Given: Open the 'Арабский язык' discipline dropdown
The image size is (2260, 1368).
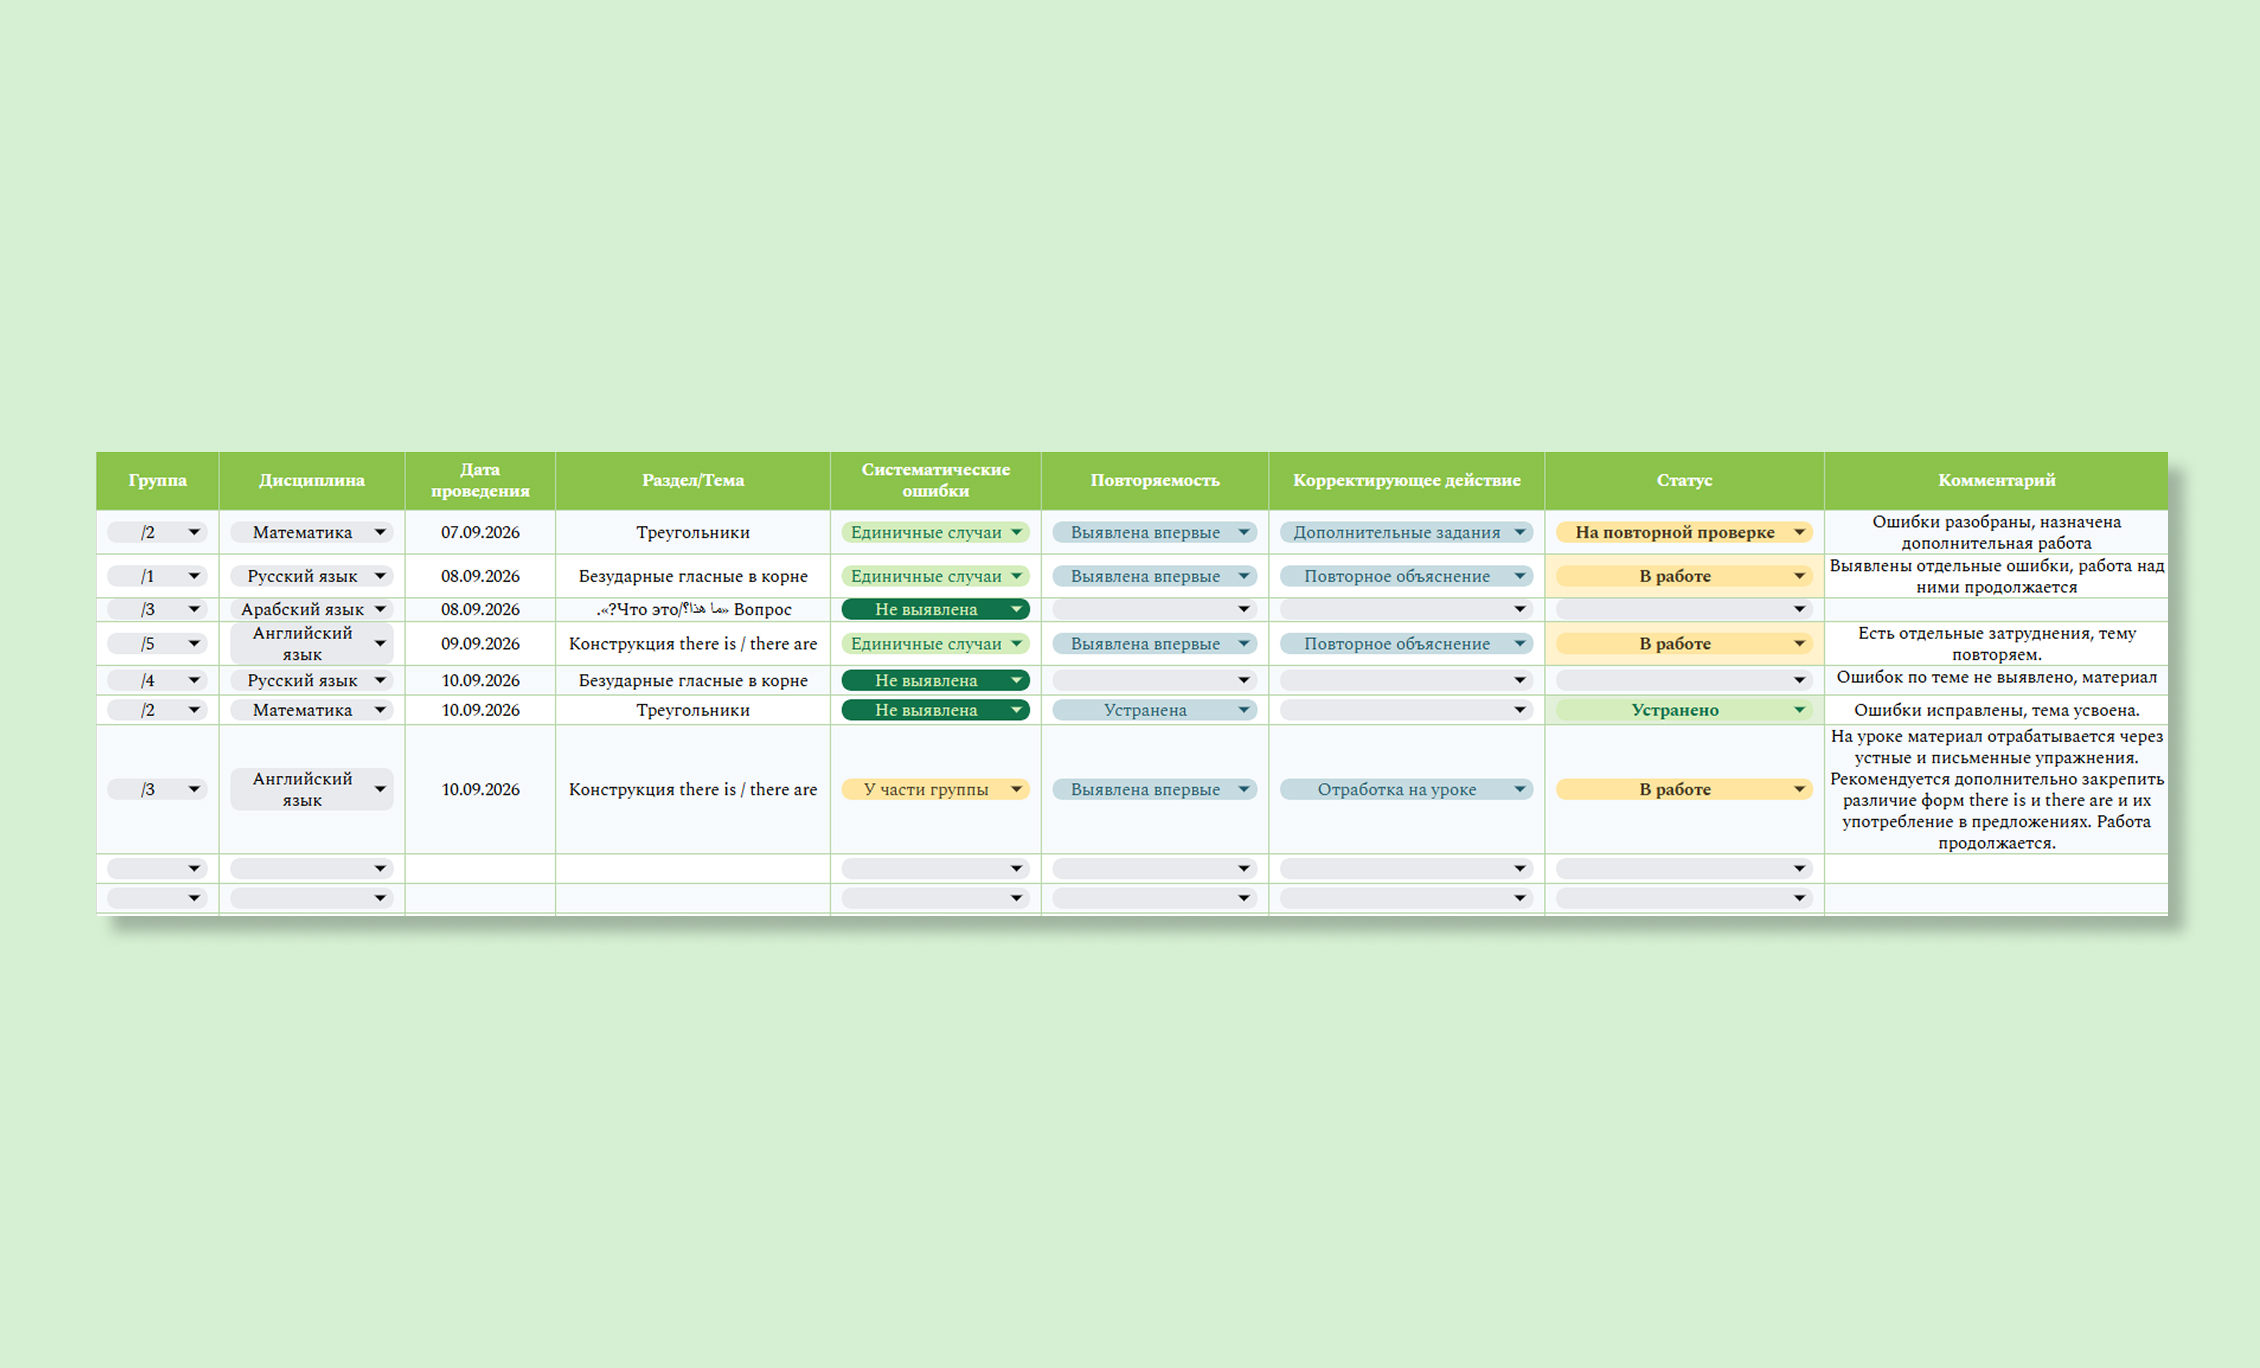Looking at the screenshot, I should 311,609.
